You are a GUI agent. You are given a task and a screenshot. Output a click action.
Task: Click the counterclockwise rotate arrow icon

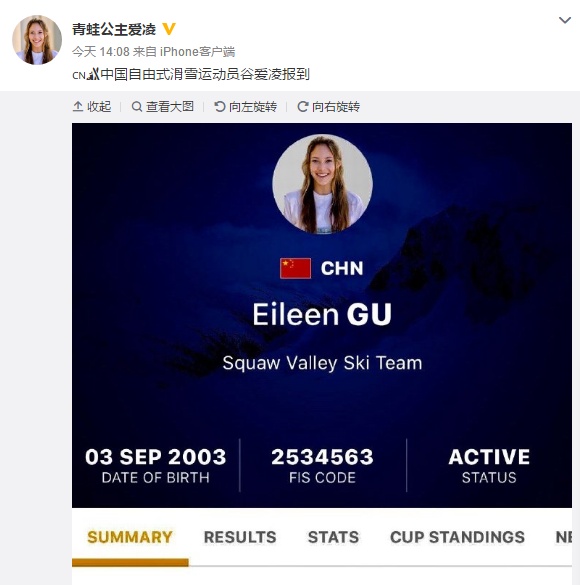pos(219,107)
